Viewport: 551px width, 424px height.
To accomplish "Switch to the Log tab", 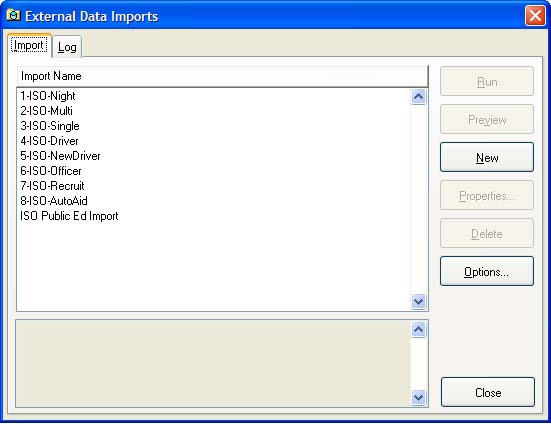I will pos(67,47).
